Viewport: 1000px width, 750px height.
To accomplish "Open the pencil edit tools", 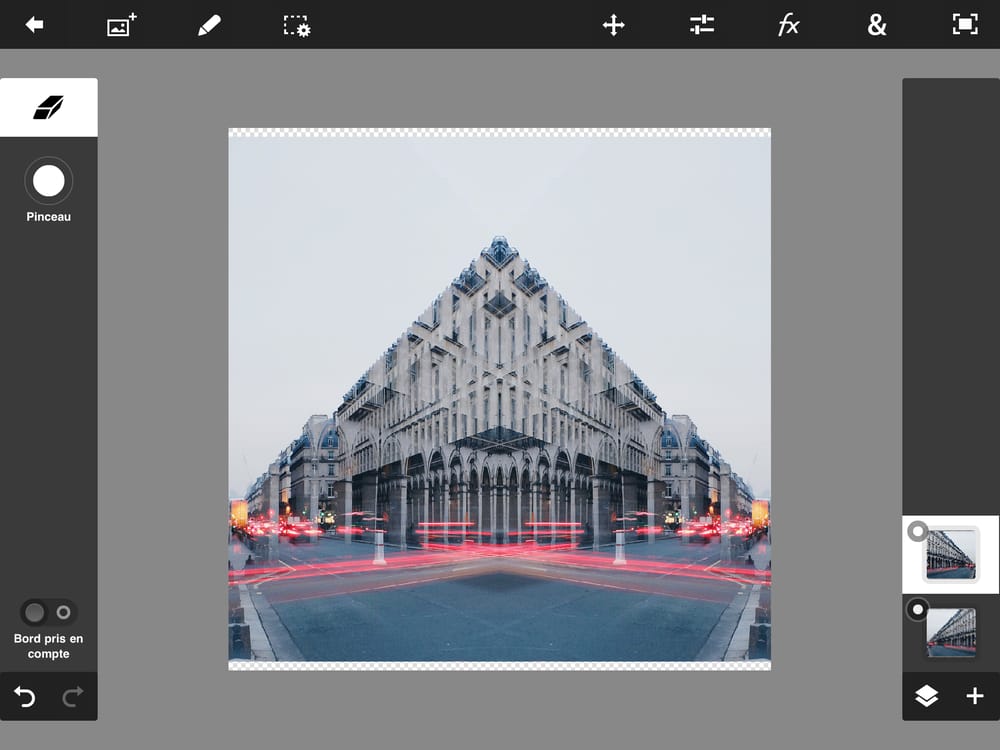I will click(209, 26).
